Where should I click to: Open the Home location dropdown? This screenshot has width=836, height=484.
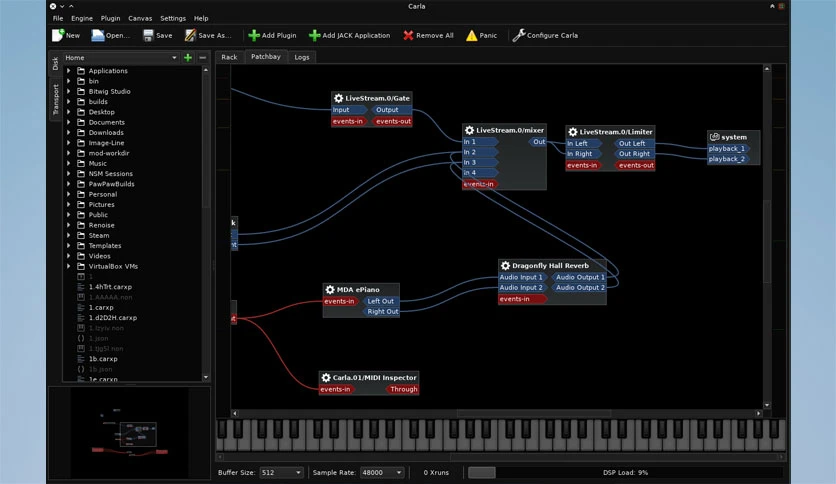pyautogui.click(x=121, y=58)
